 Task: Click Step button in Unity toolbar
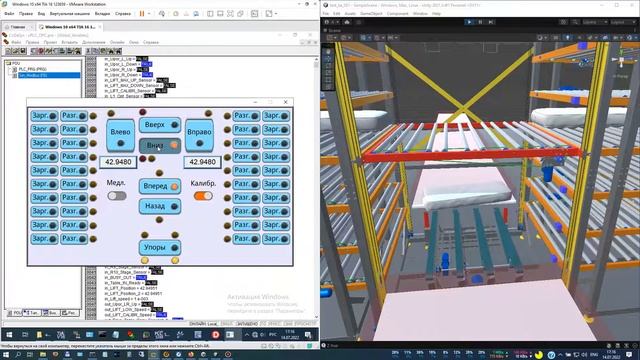pos(491,22)
